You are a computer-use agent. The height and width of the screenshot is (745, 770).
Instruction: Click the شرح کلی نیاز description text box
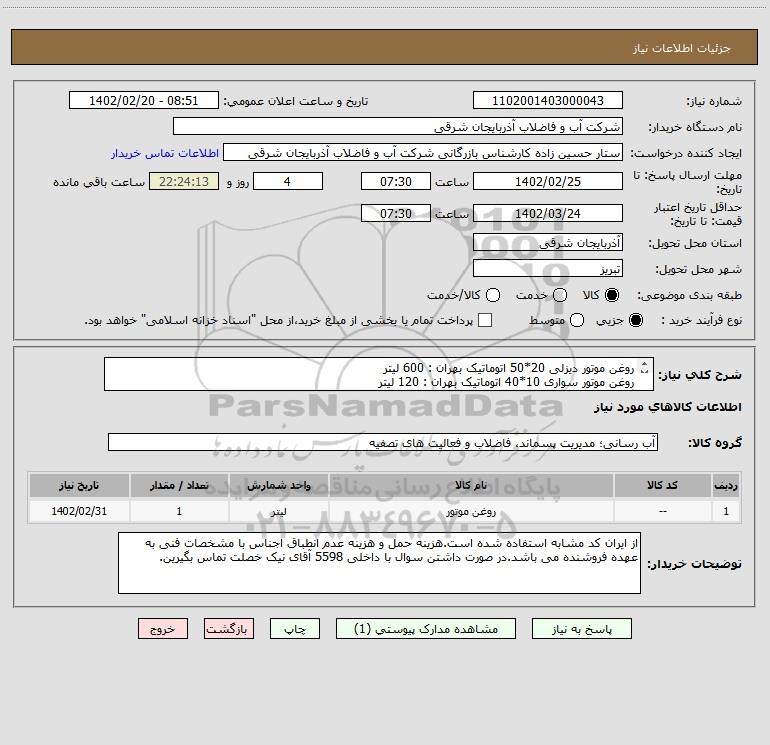379,374
